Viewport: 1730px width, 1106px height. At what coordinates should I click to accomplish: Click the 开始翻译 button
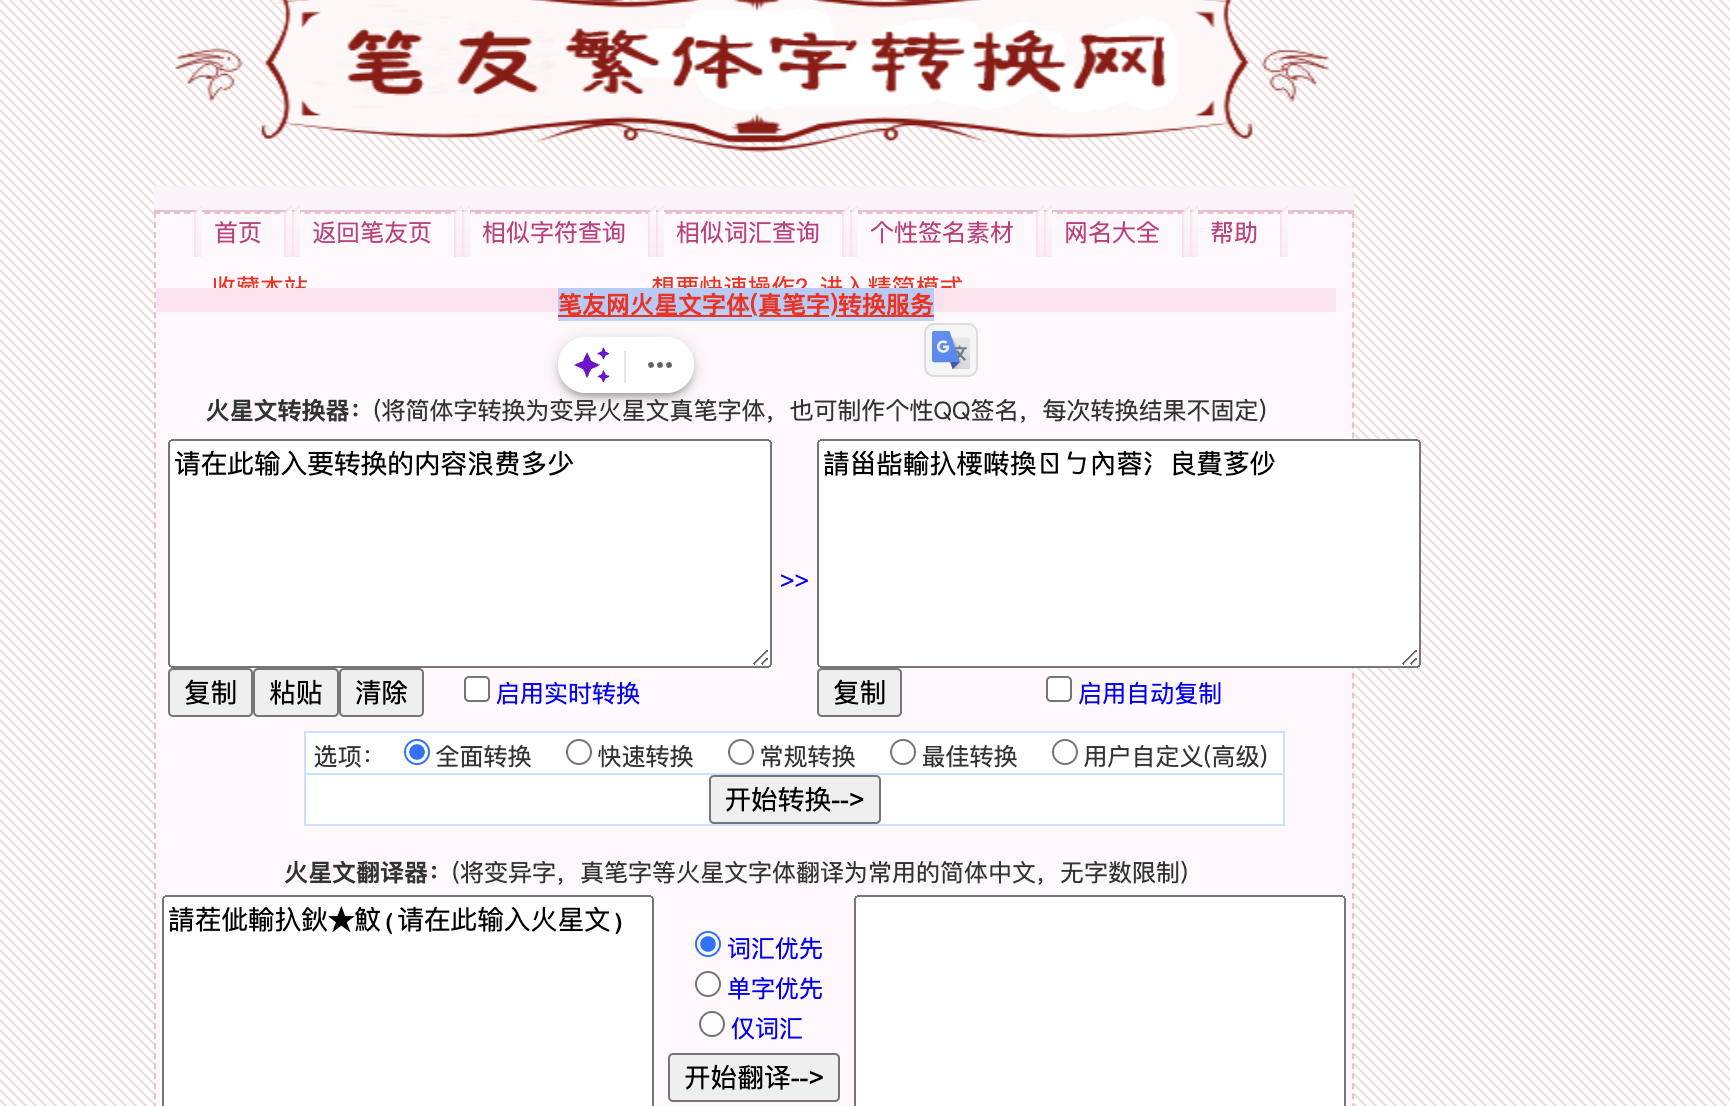pyautogui.click(x=753, y=1078)
